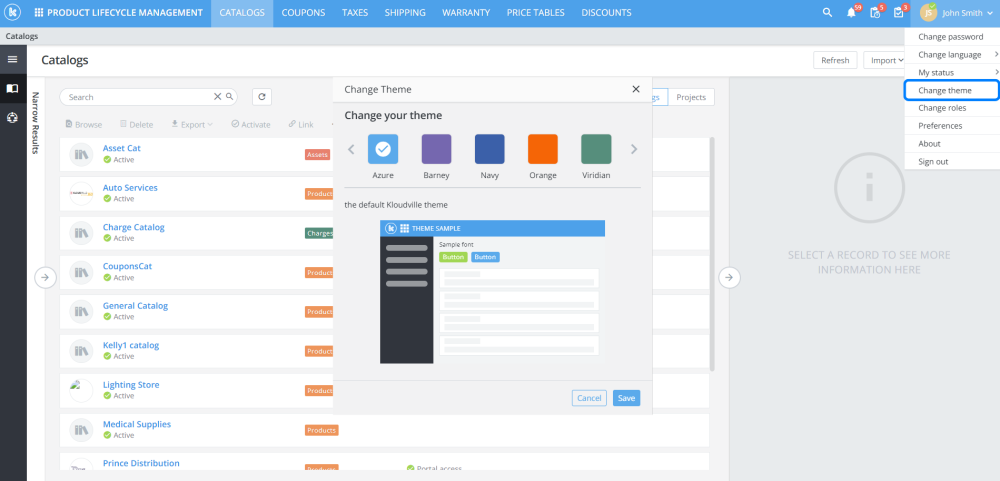Image resolution: width=1000 pixels, height=481 pixels.
Task: Click the reload button beside search box
Action: 262,97
